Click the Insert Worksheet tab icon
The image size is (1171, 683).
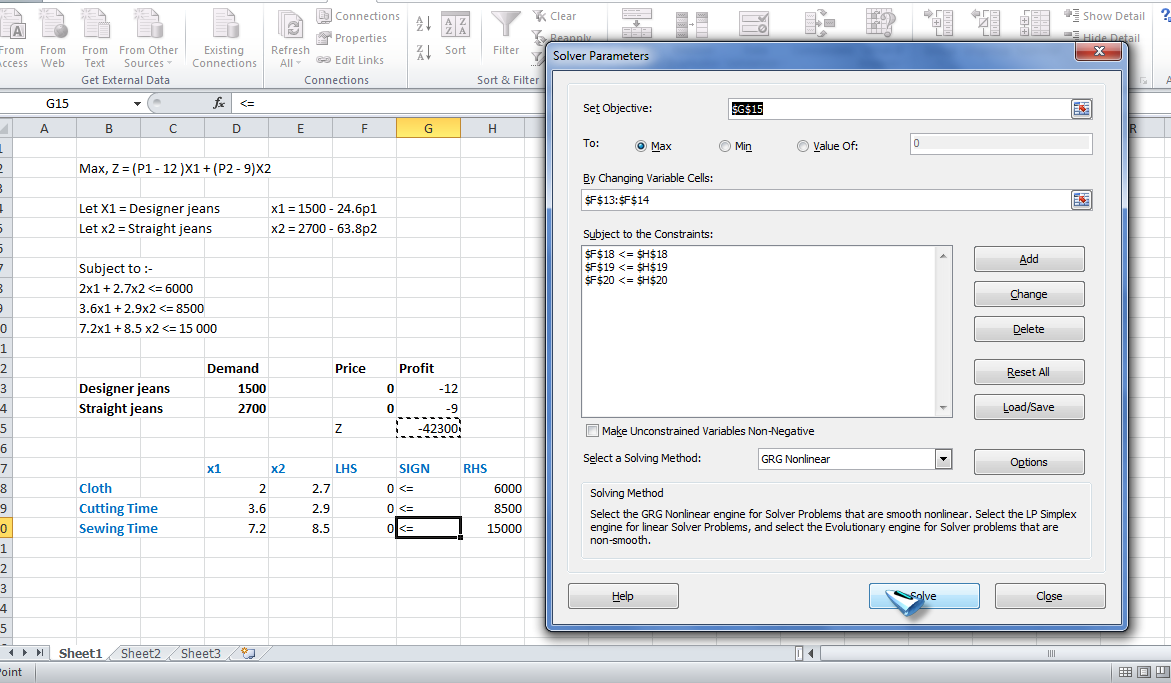point(248,653)
